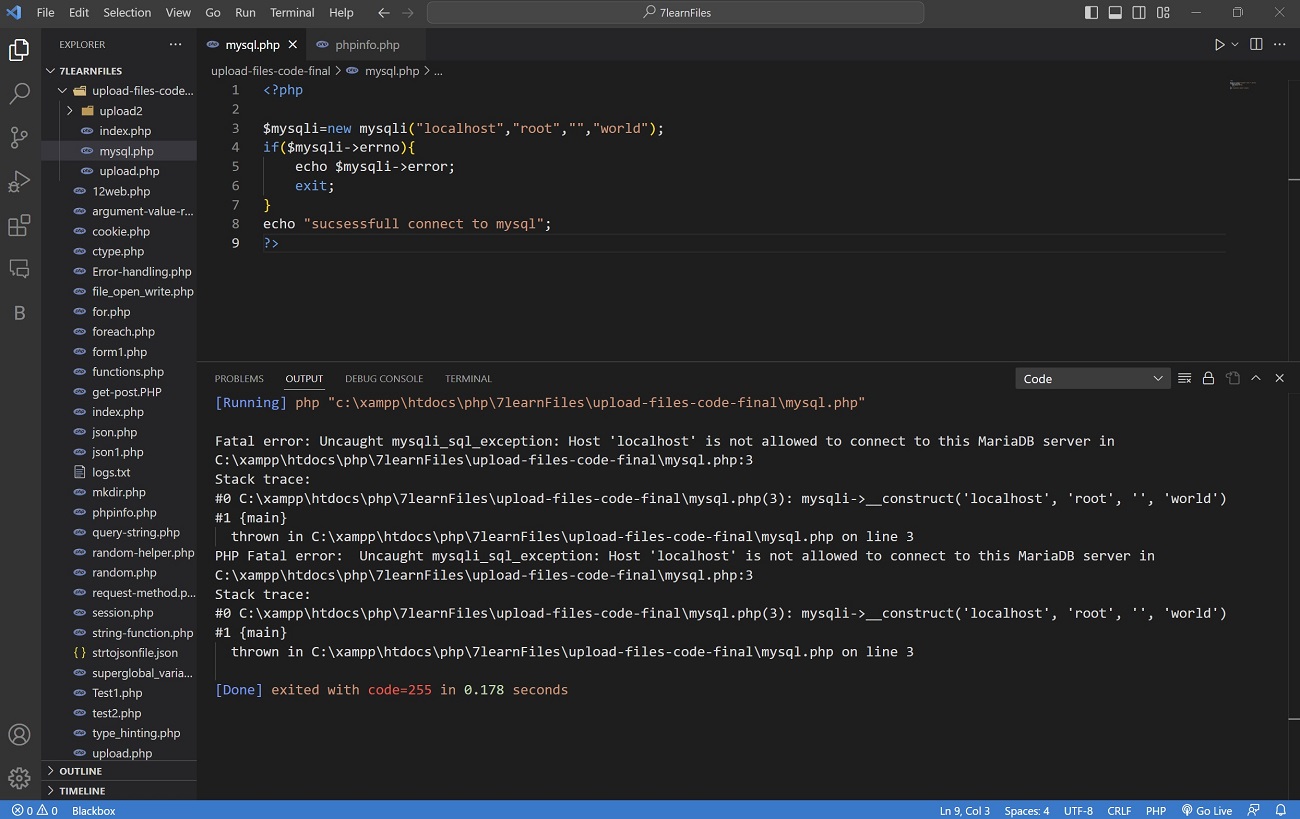Open the chat icon in activity bar
Screen dimensions: 1300x819
click(x=19, y=269)
